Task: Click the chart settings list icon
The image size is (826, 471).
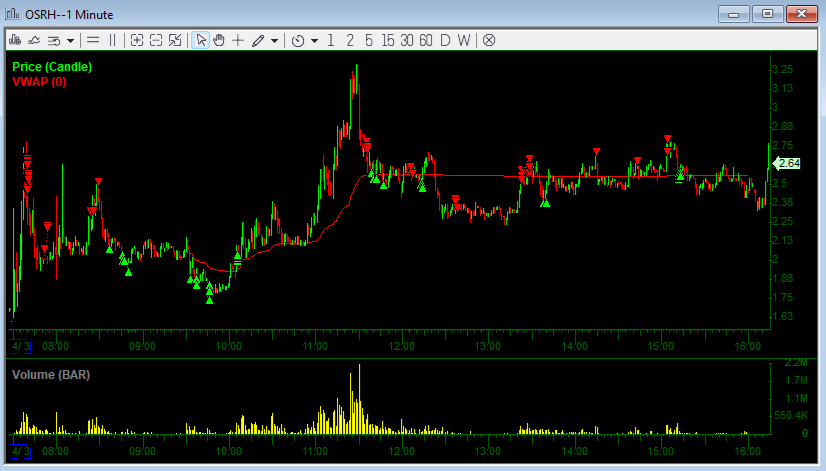Action: pyautogui.click(x=54, y=41)
